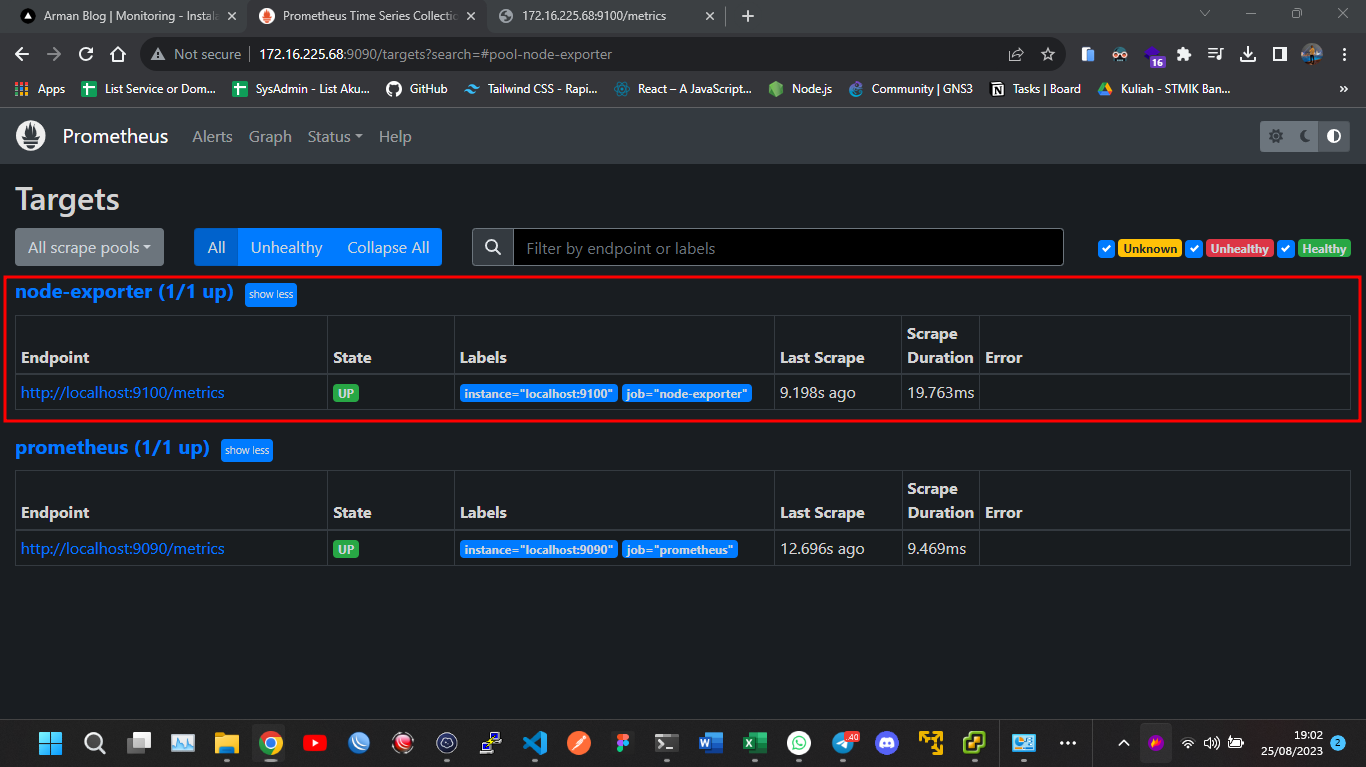Open the Prometheus tray icon
Image resolution: width=1366 pixels, height=767 pixels.
click(x=1156, y=743)
